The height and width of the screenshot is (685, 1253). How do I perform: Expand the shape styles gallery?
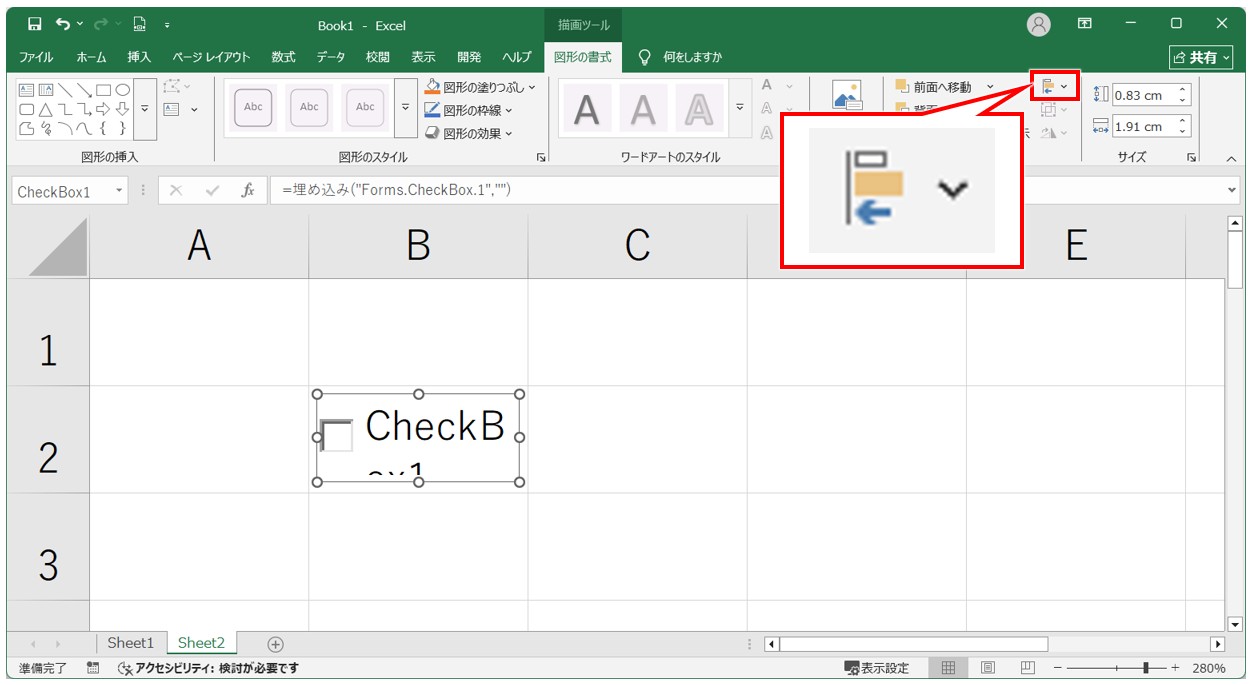pyautogui.click(x=405, y=108)
